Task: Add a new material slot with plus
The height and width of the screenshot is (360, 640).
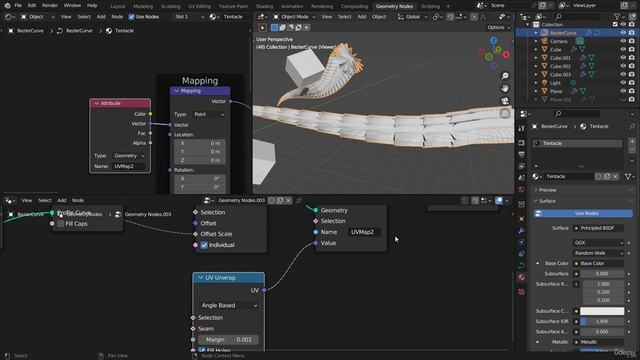Action: (x=632, y=142)
